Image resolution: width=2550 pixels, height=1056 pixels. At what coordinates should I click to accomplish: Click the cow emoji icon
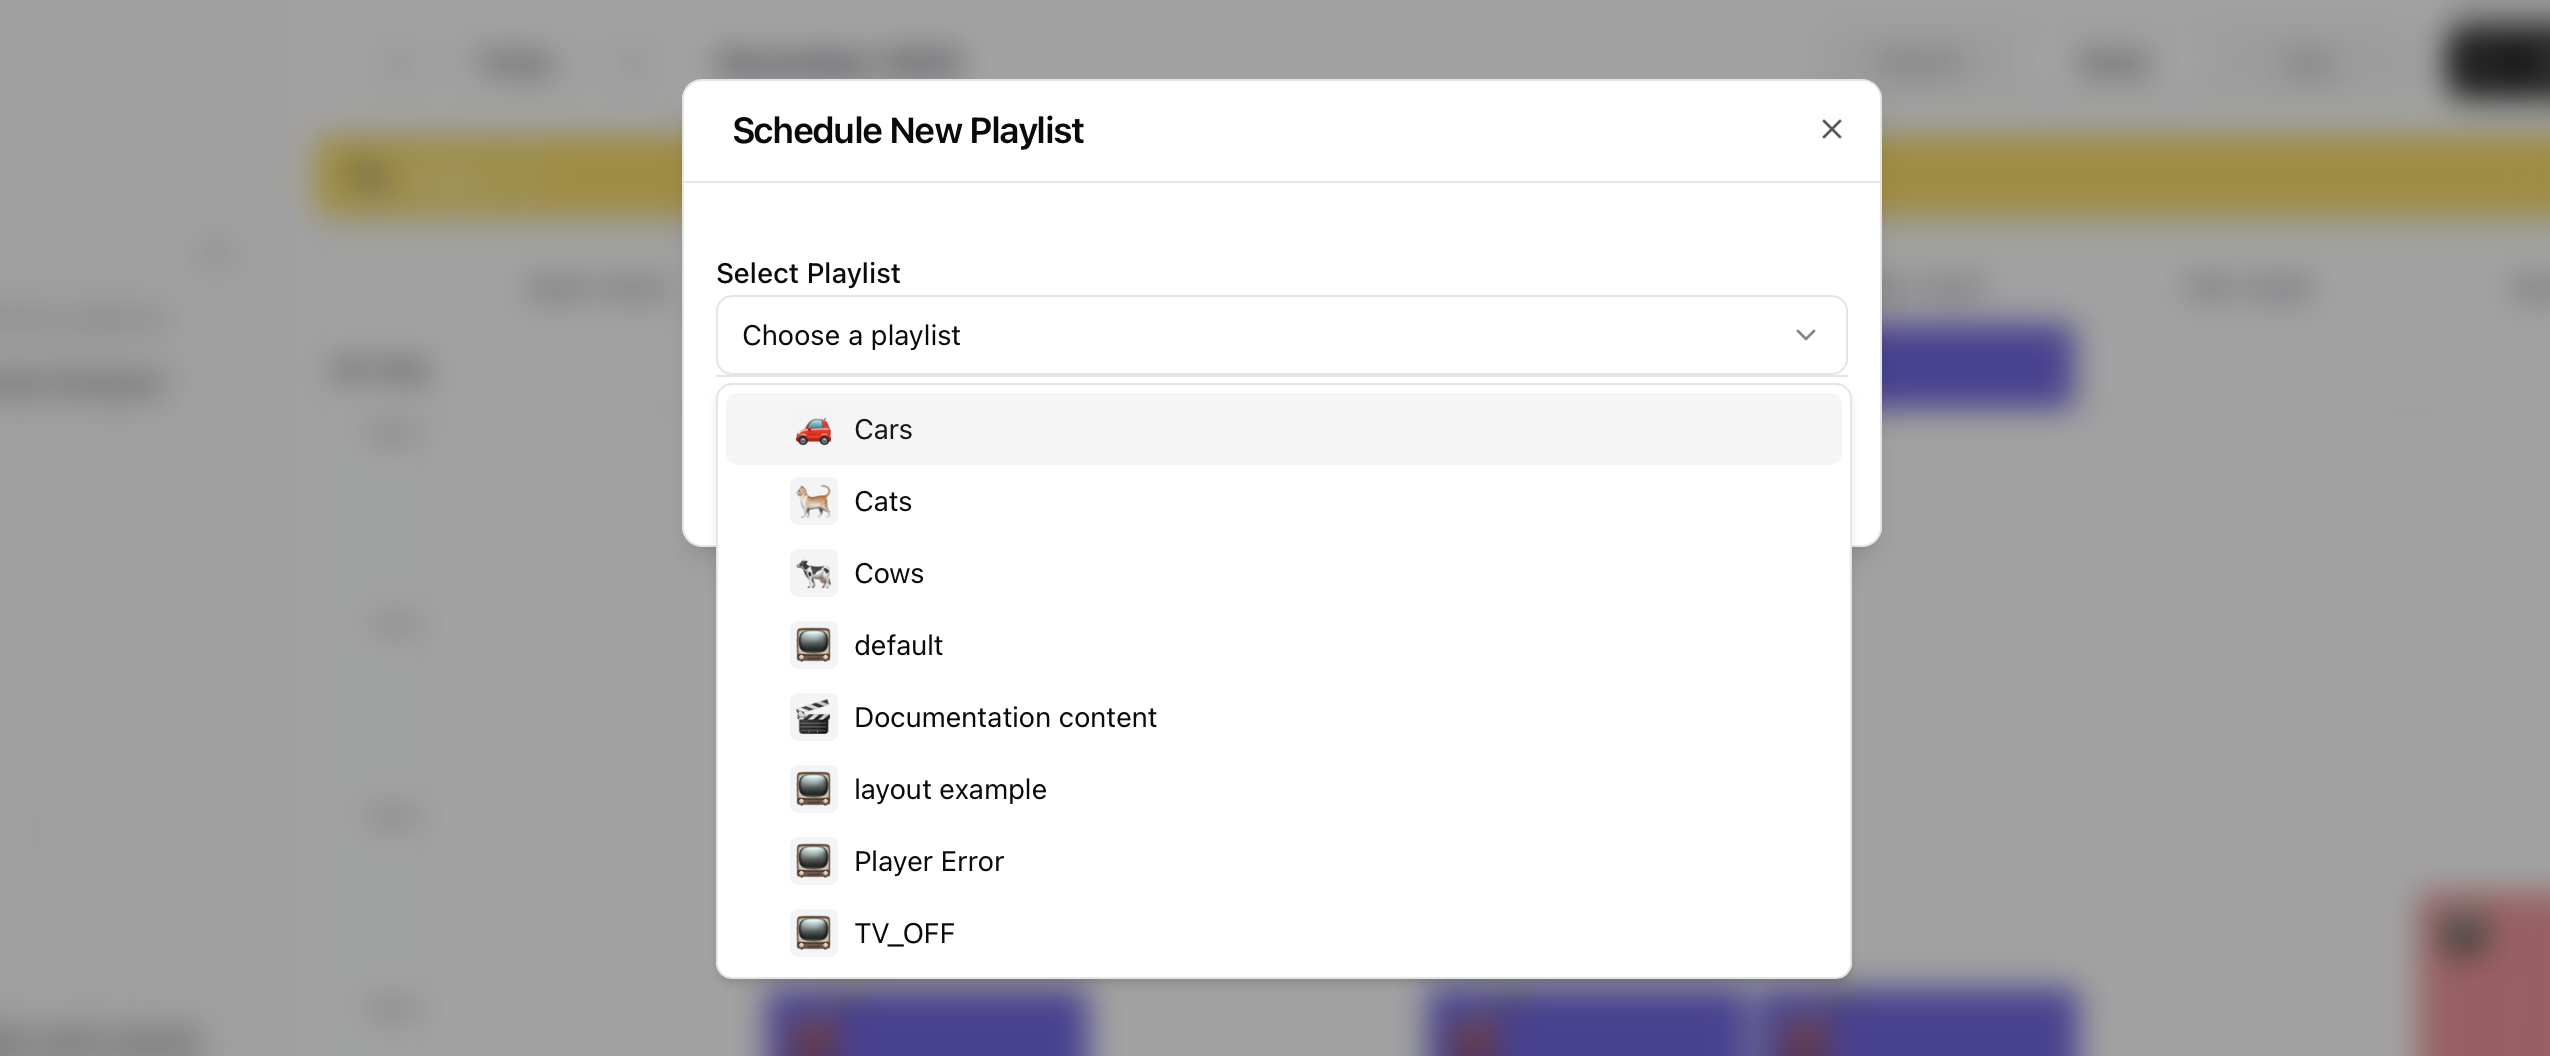tap(813, 573)
